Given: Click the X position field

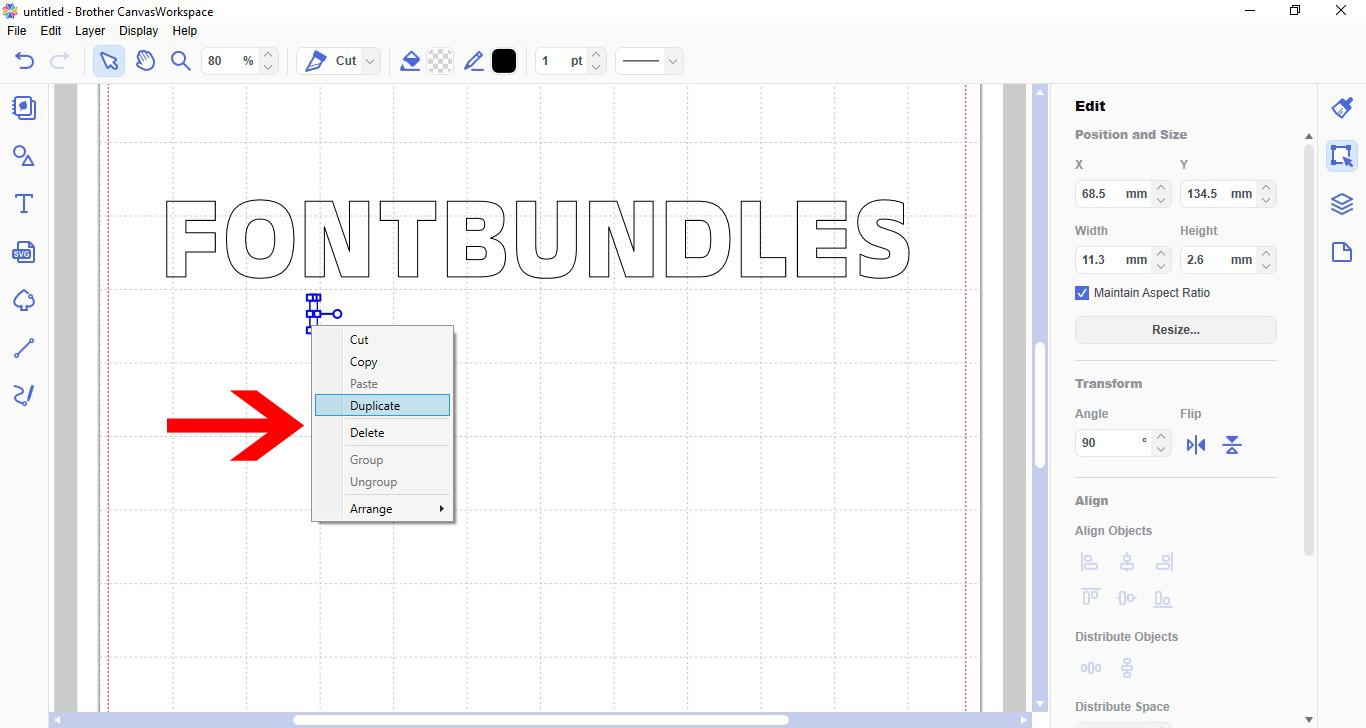Looking at the screenshot, I should tap(1113, 194).
